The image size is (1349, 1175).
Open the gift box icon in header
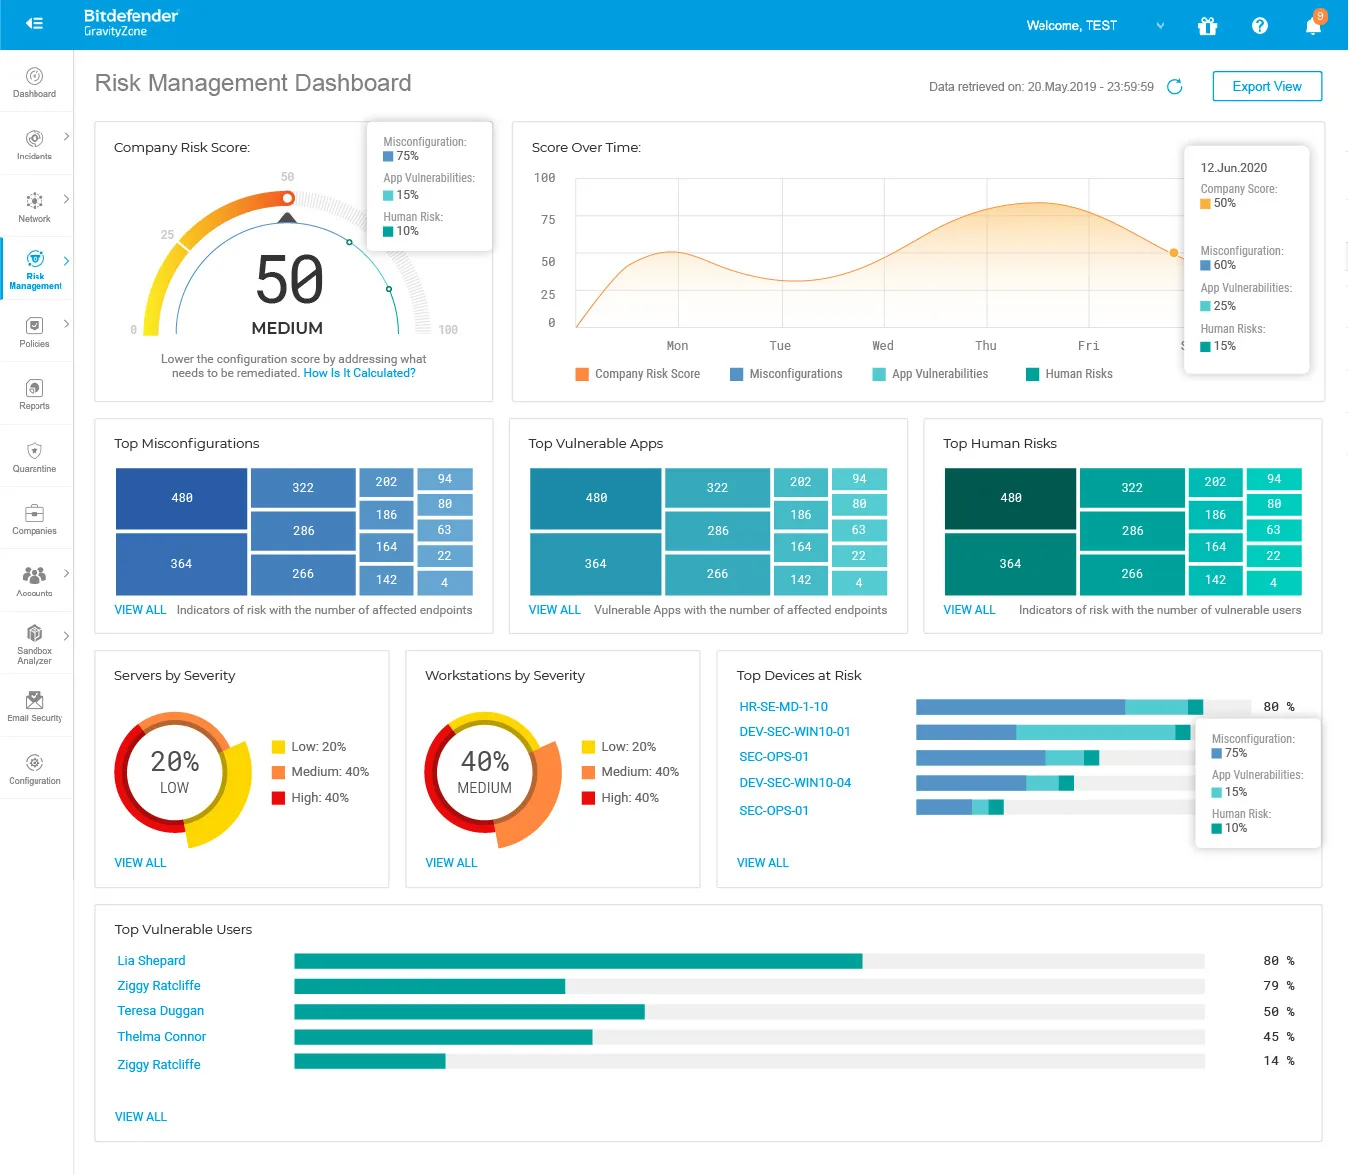click(x=1207, y=26)
